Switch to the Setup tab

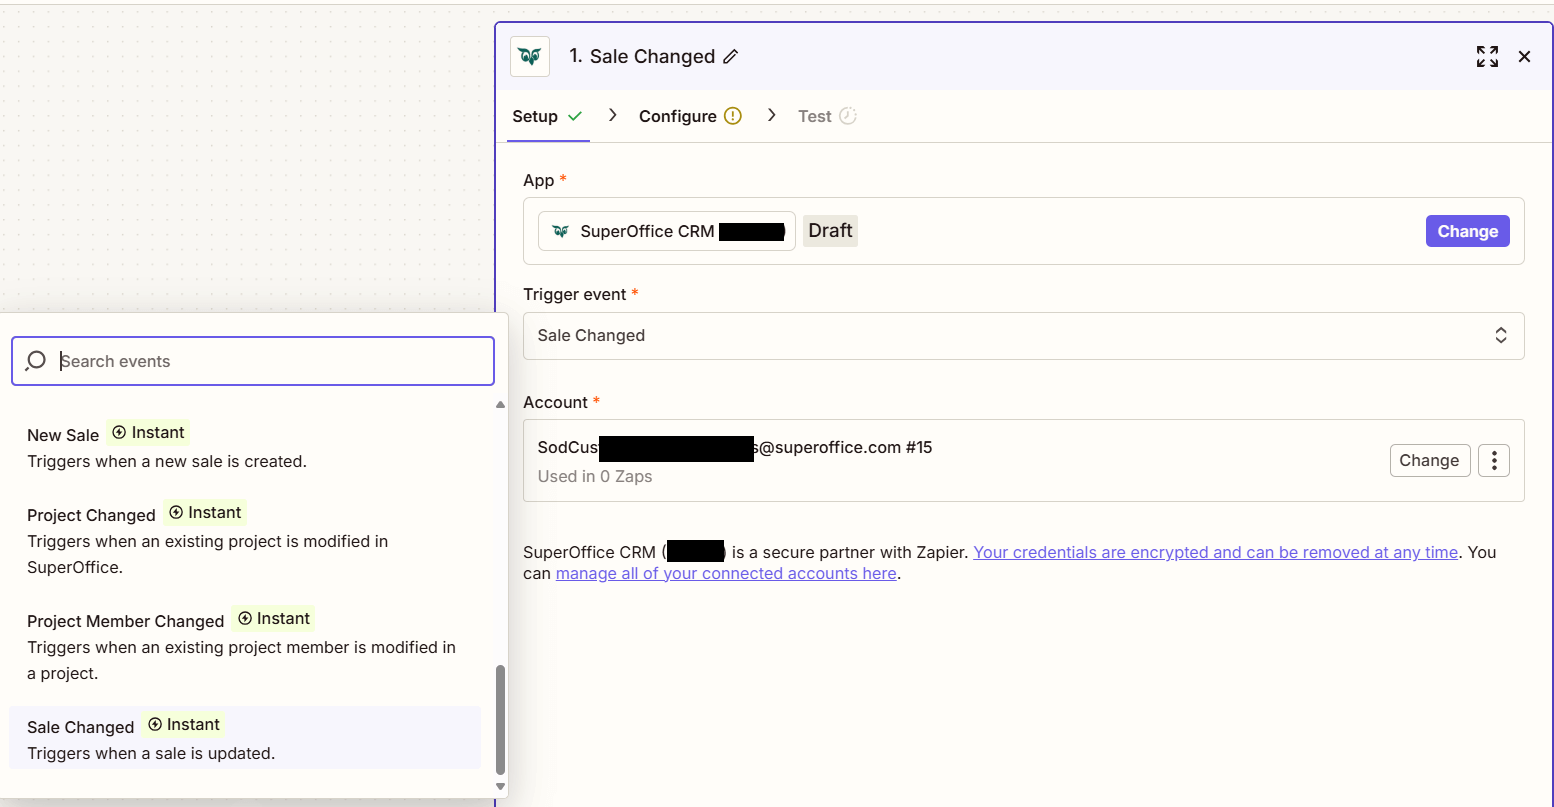point(547,116)
